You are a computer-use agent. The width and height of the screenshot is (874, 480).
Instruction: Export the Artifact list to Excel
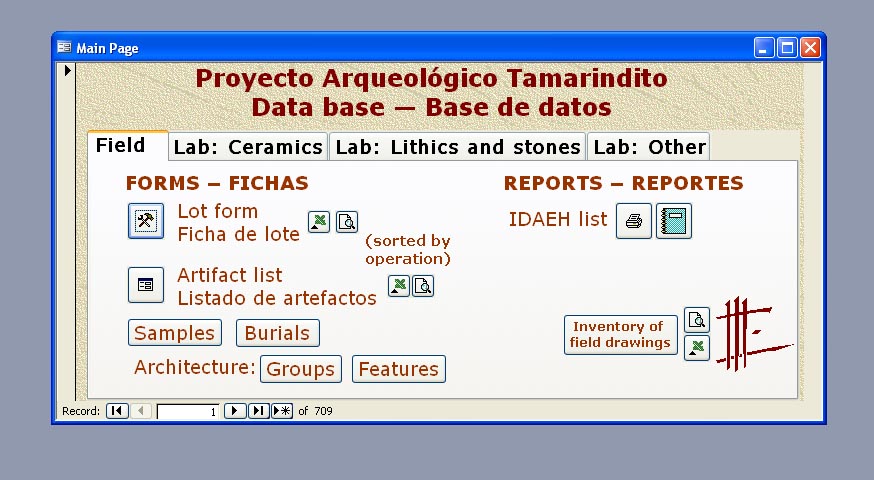398,287
